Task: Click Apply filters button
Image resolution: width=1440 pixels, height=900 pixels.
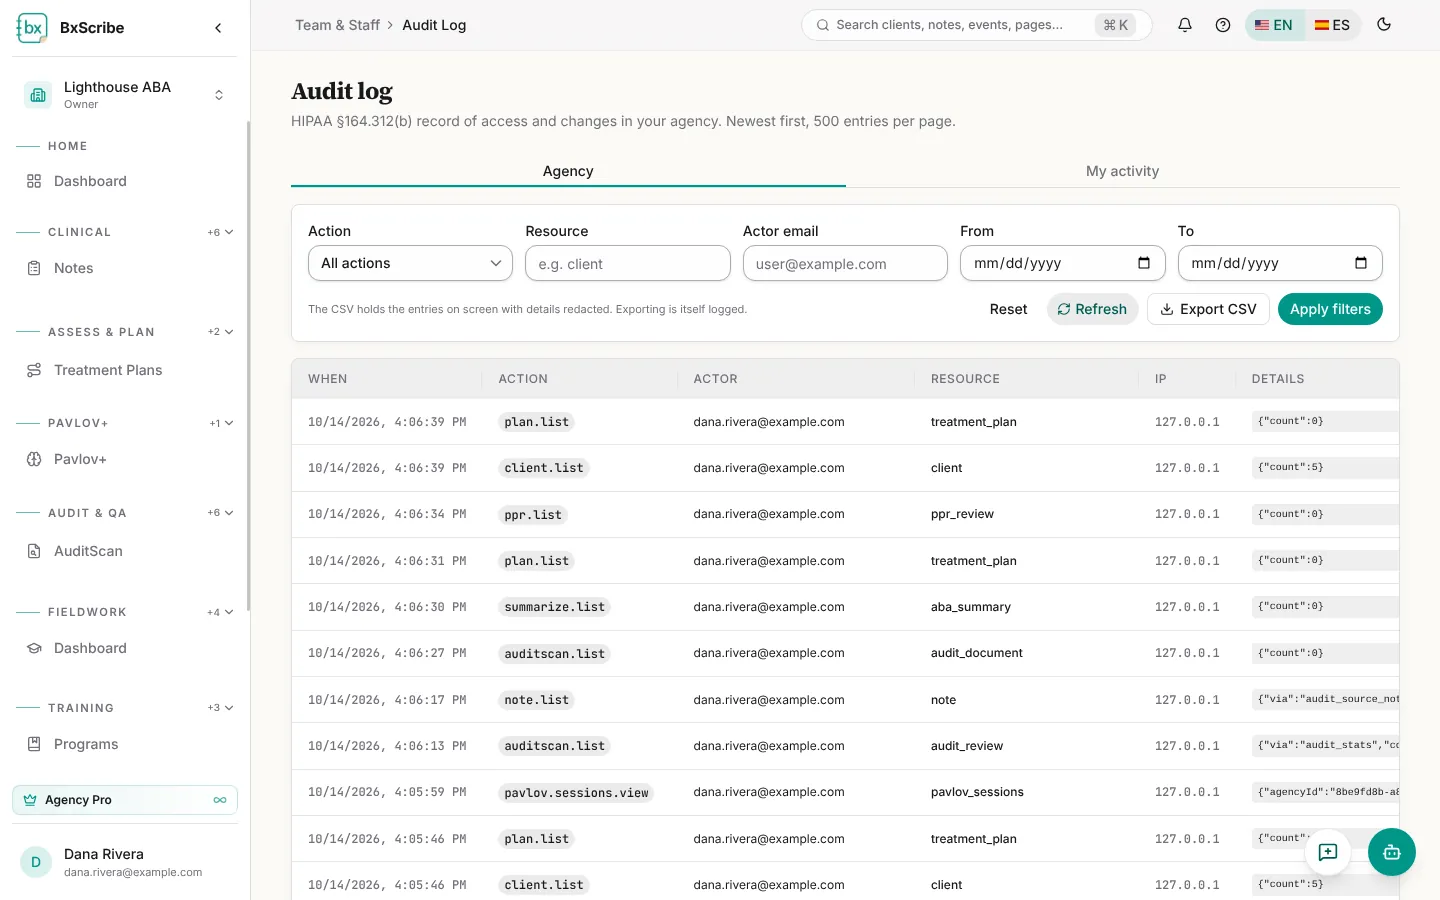Action: (1330, 309)
